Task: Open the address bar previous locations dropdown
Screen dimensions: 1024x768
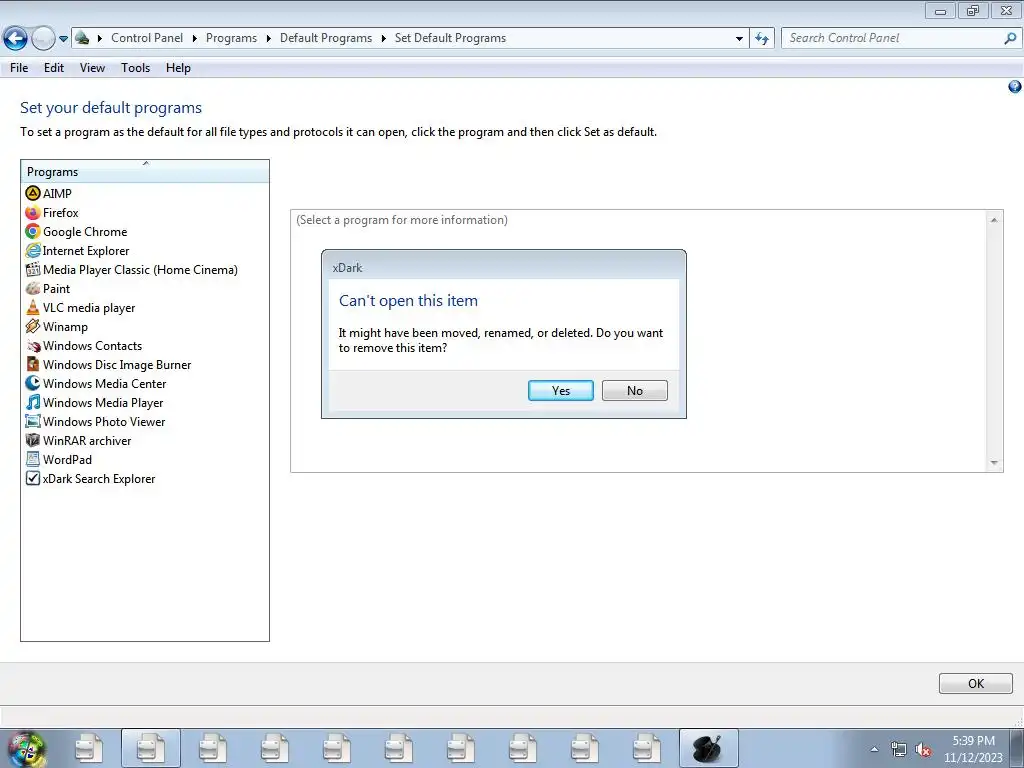Action: point(739,39)
